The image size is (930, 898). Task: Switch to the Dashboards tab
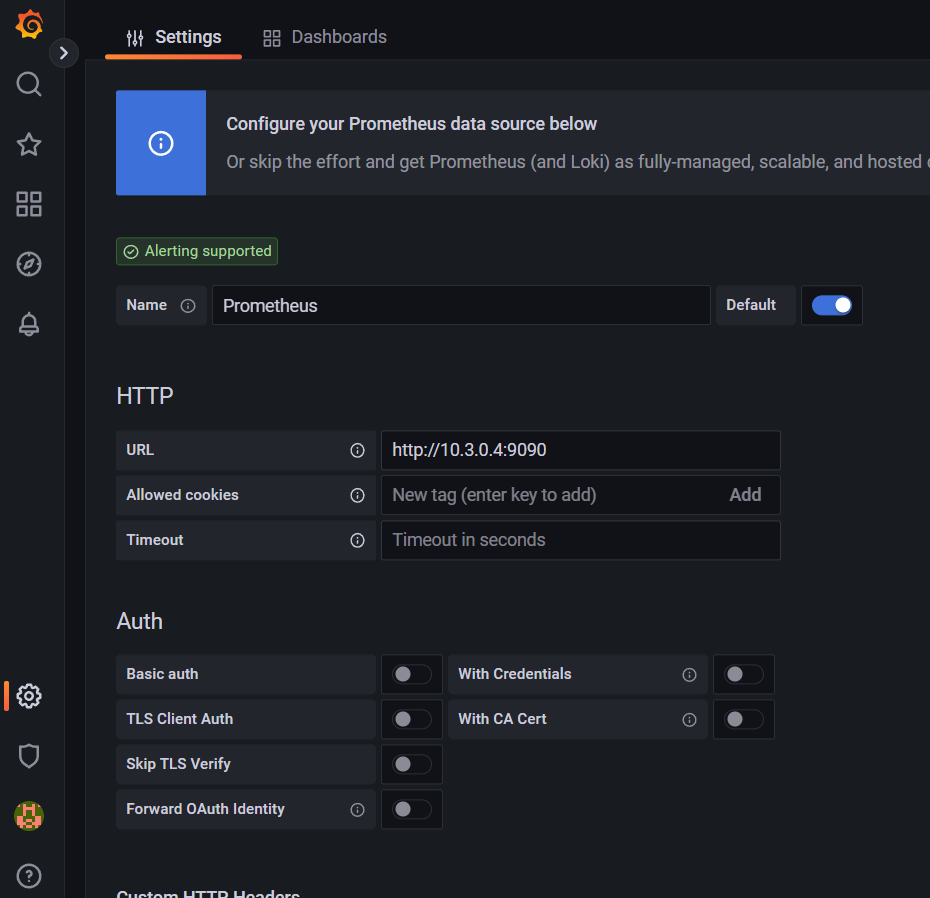coord(324,37)
